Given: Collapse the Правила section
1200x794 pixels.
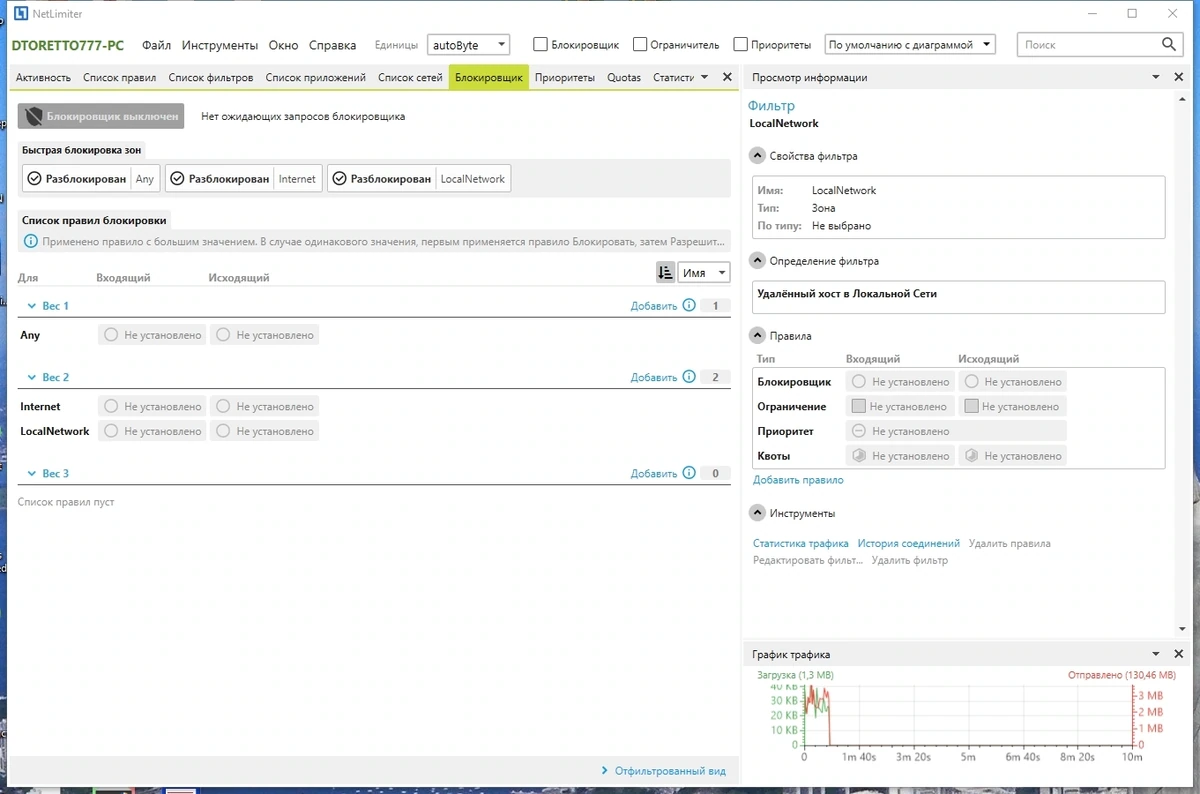Looking at the screenshot, I should 757,336.
